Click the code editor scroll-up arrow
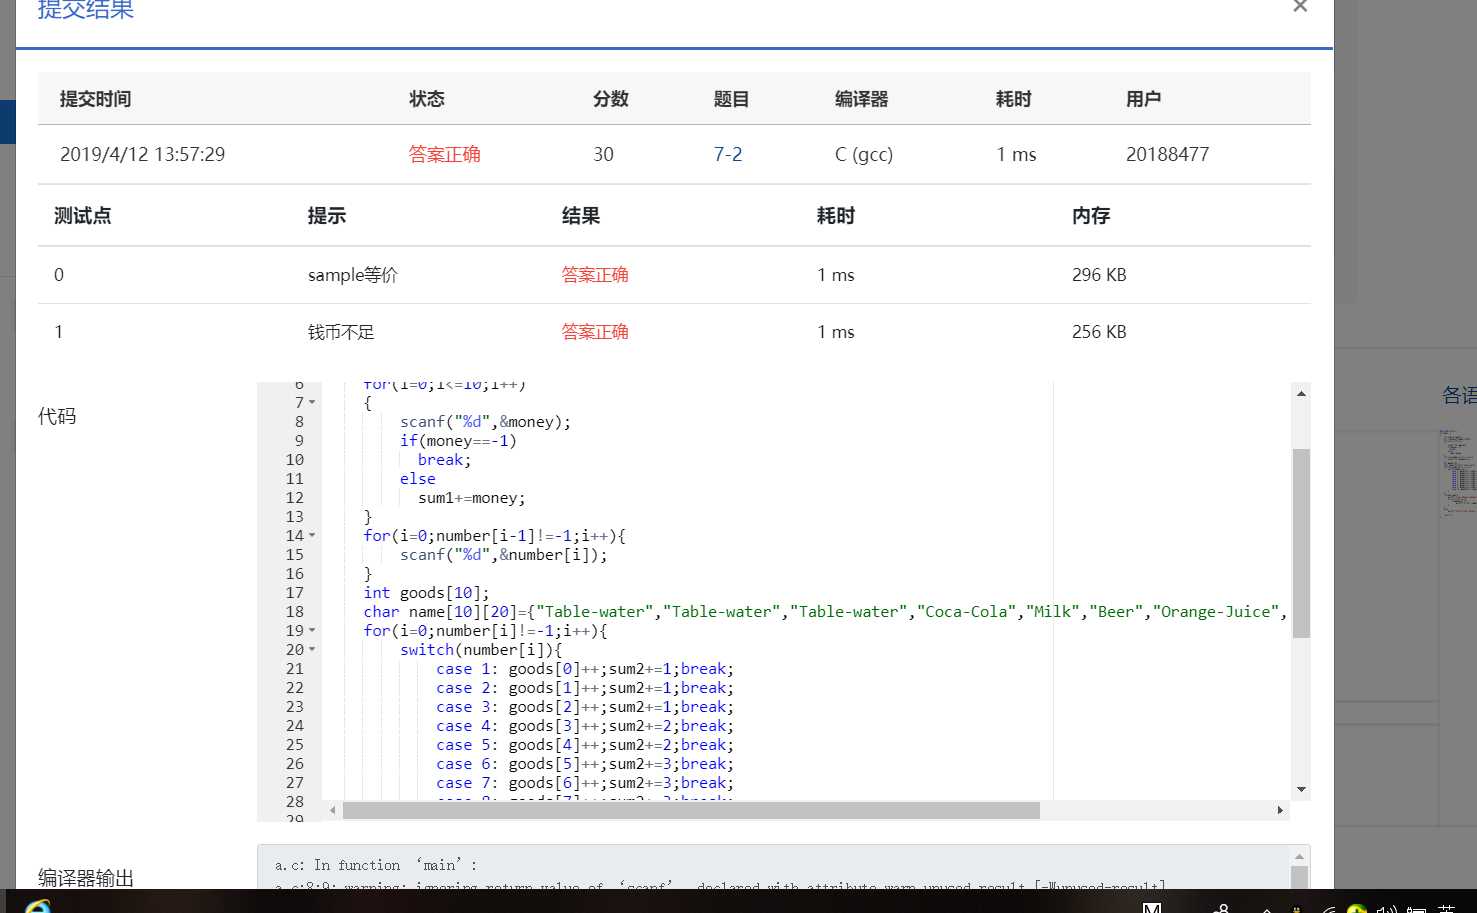This screenshot has height=913, width=1477. (x=1301, y=393)
